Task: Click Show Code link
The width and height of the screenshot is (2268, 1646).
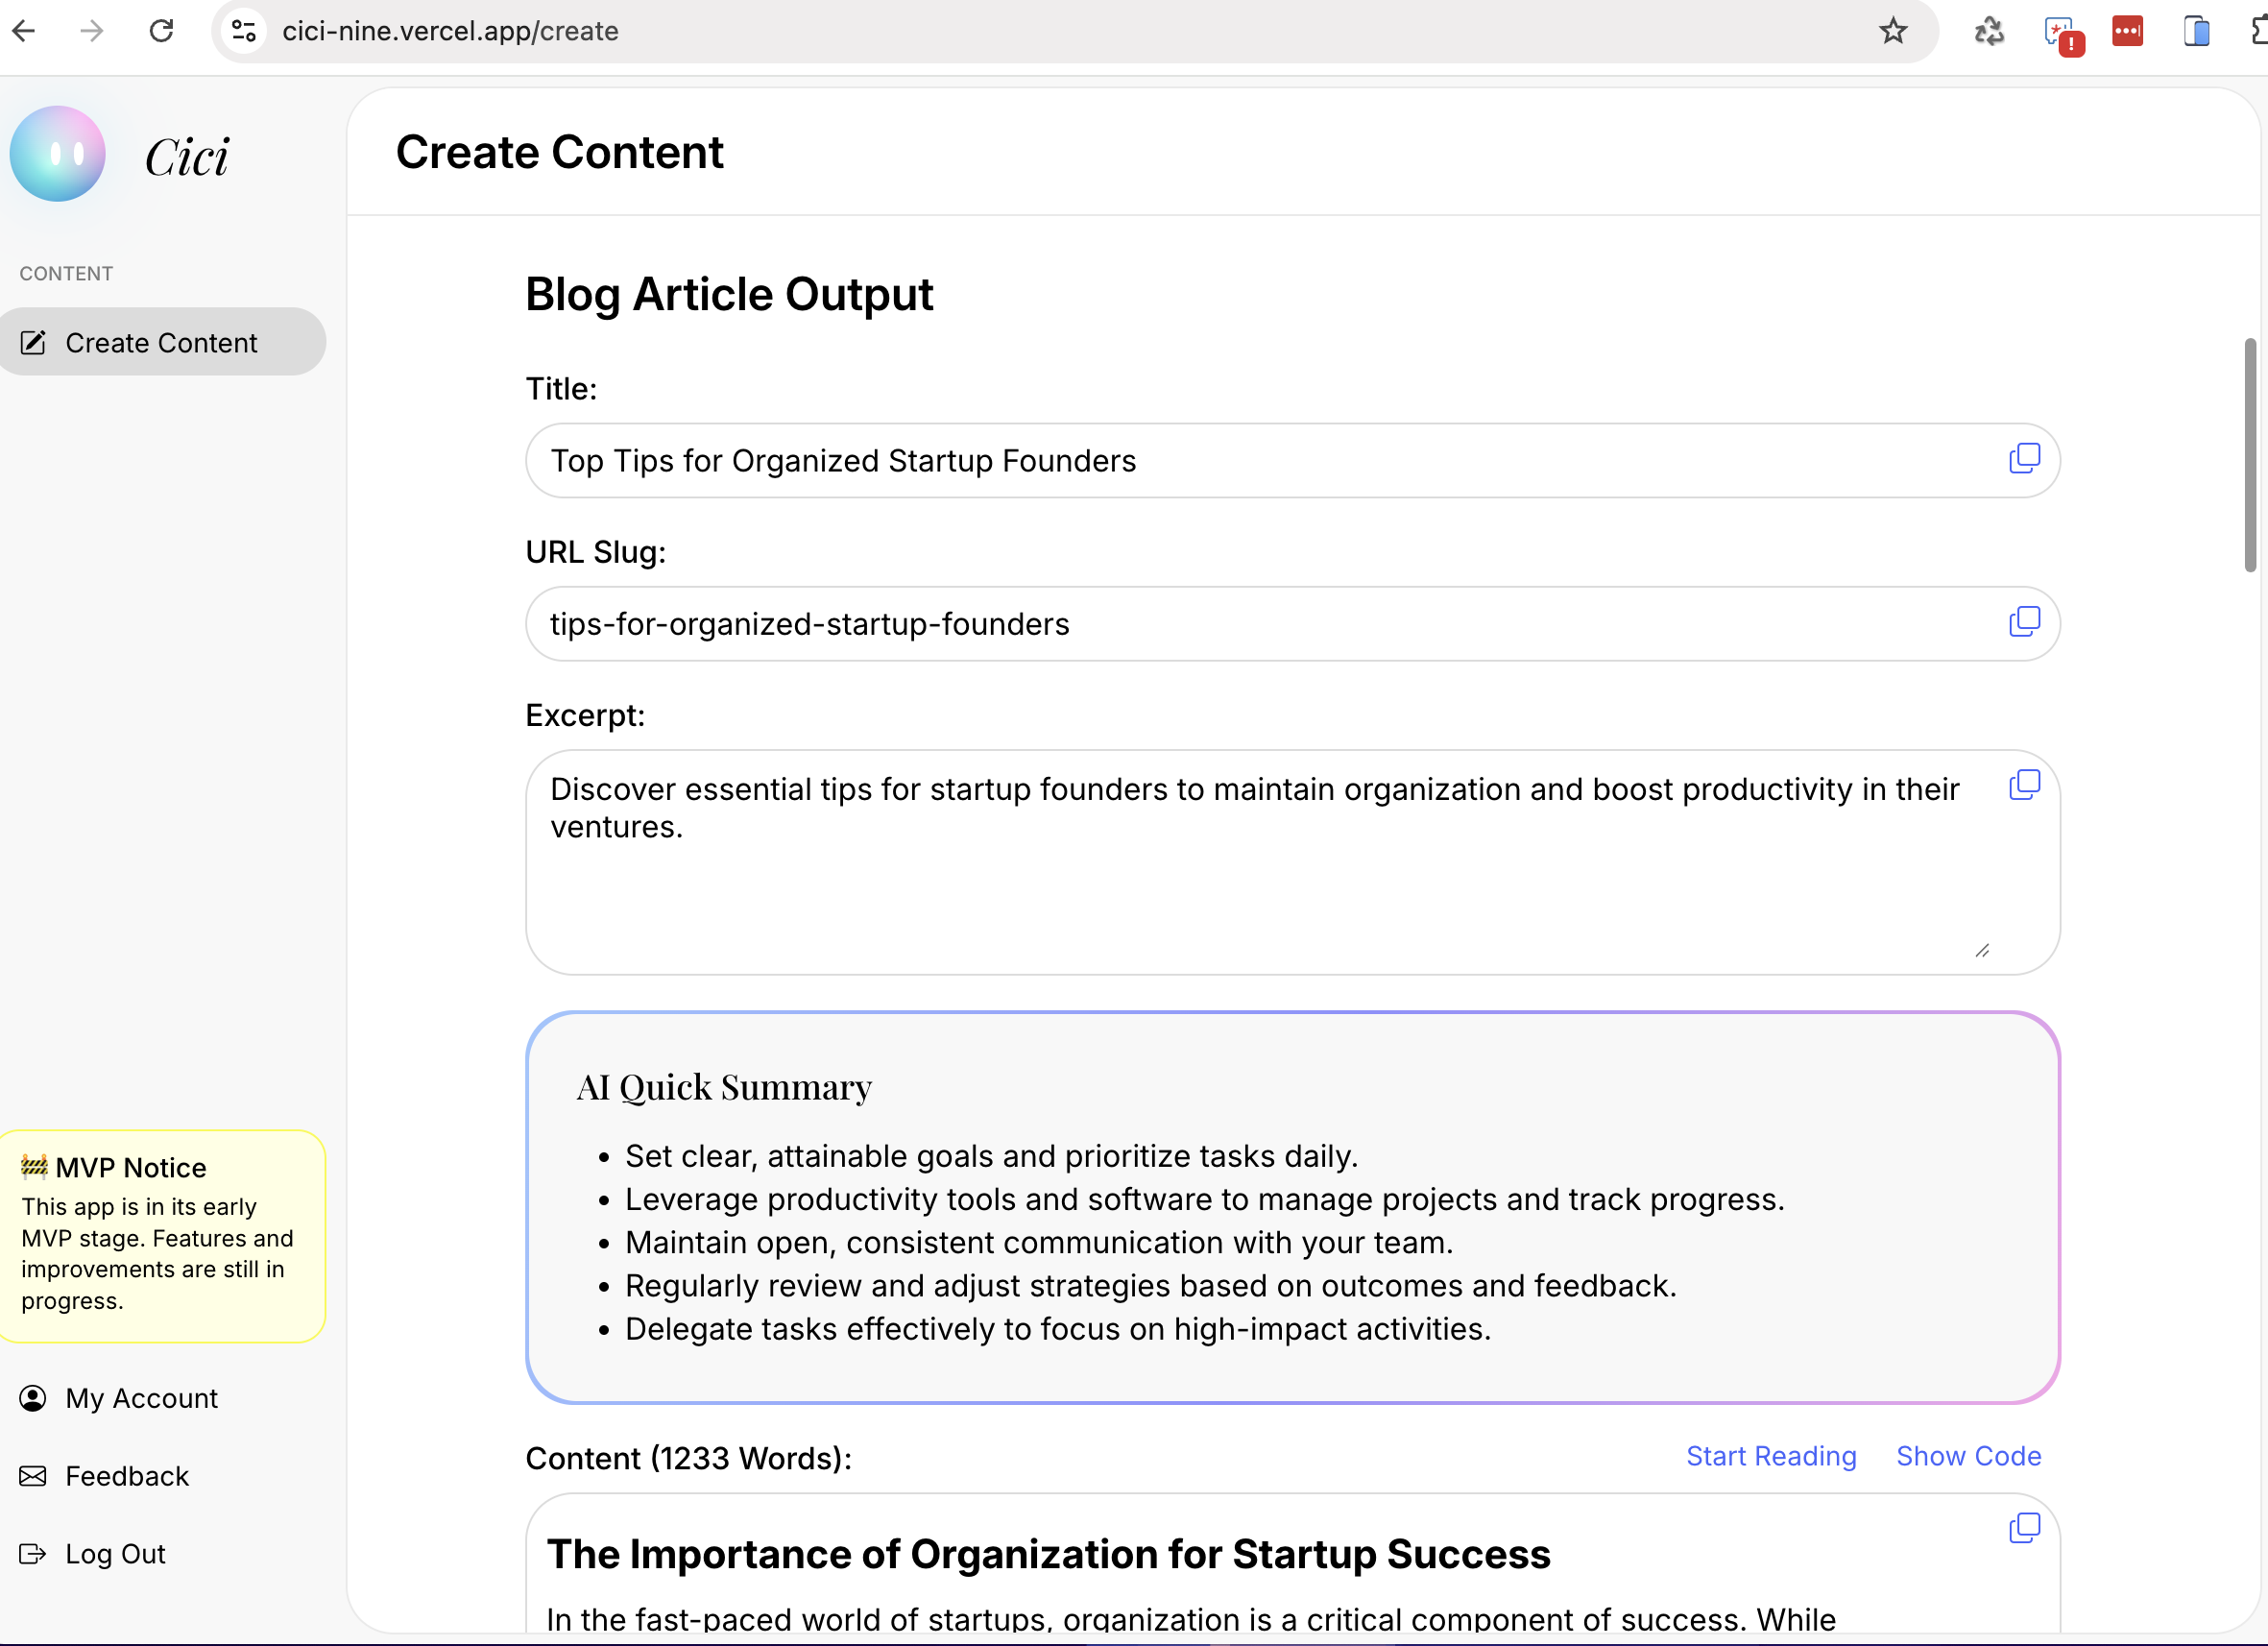Action: click(1968, 1456)
